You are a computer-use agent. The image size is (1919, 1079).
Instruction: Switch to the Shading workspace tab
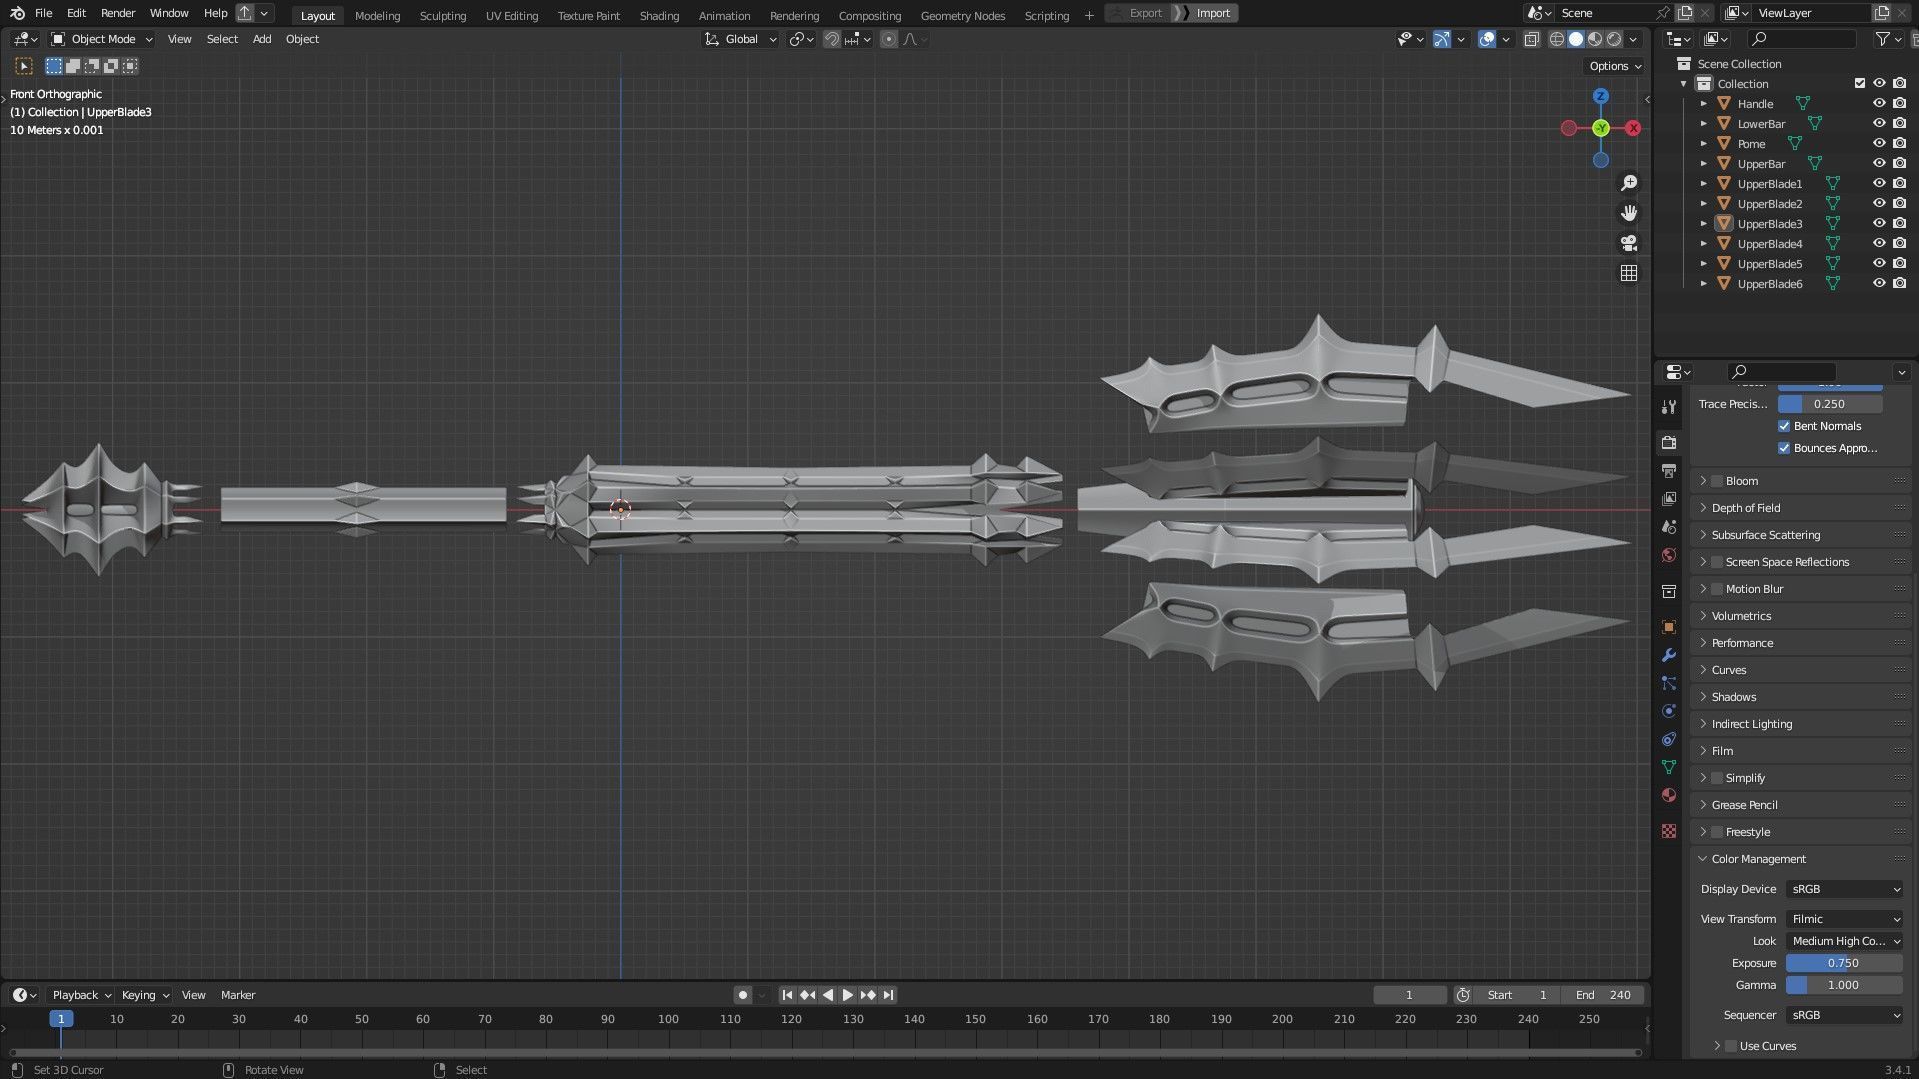[659, 15]
